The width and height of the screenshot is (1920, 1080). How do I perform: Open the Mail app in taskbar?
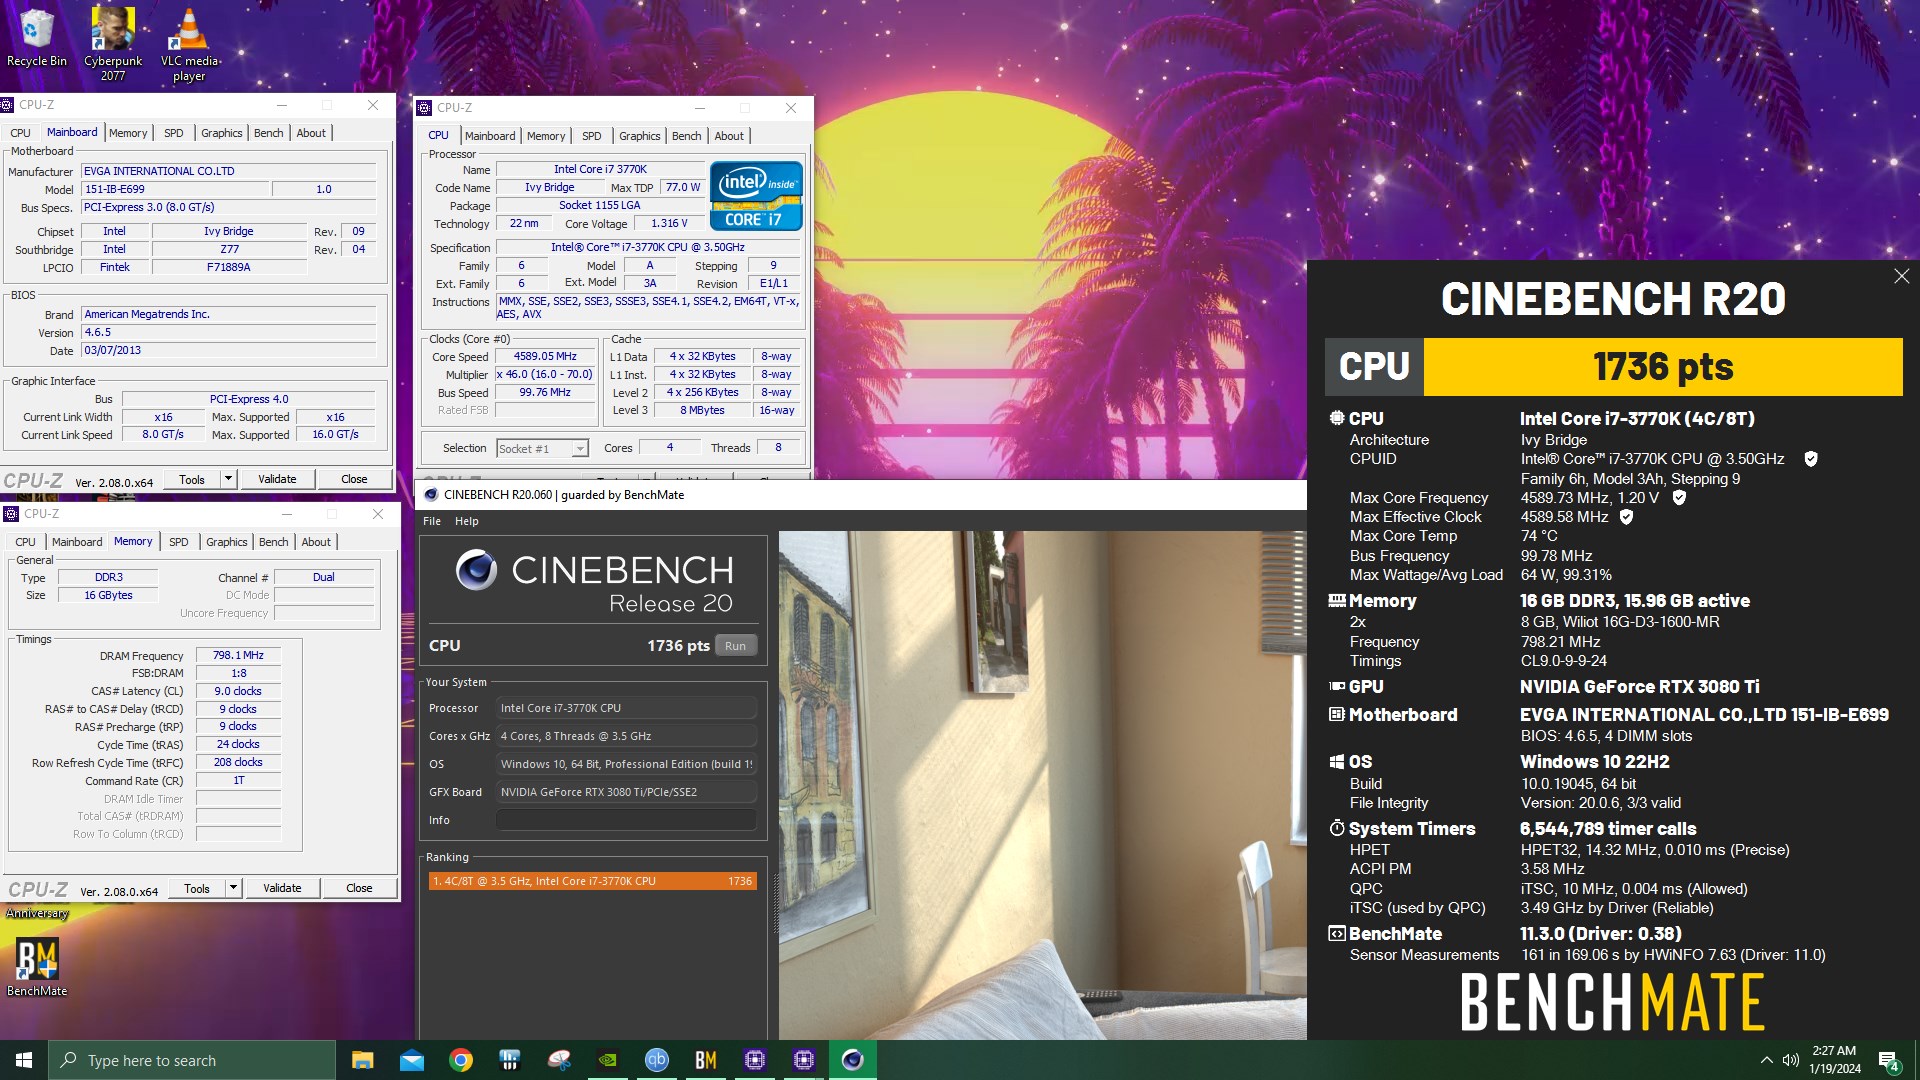click(x=412, y=1060)
